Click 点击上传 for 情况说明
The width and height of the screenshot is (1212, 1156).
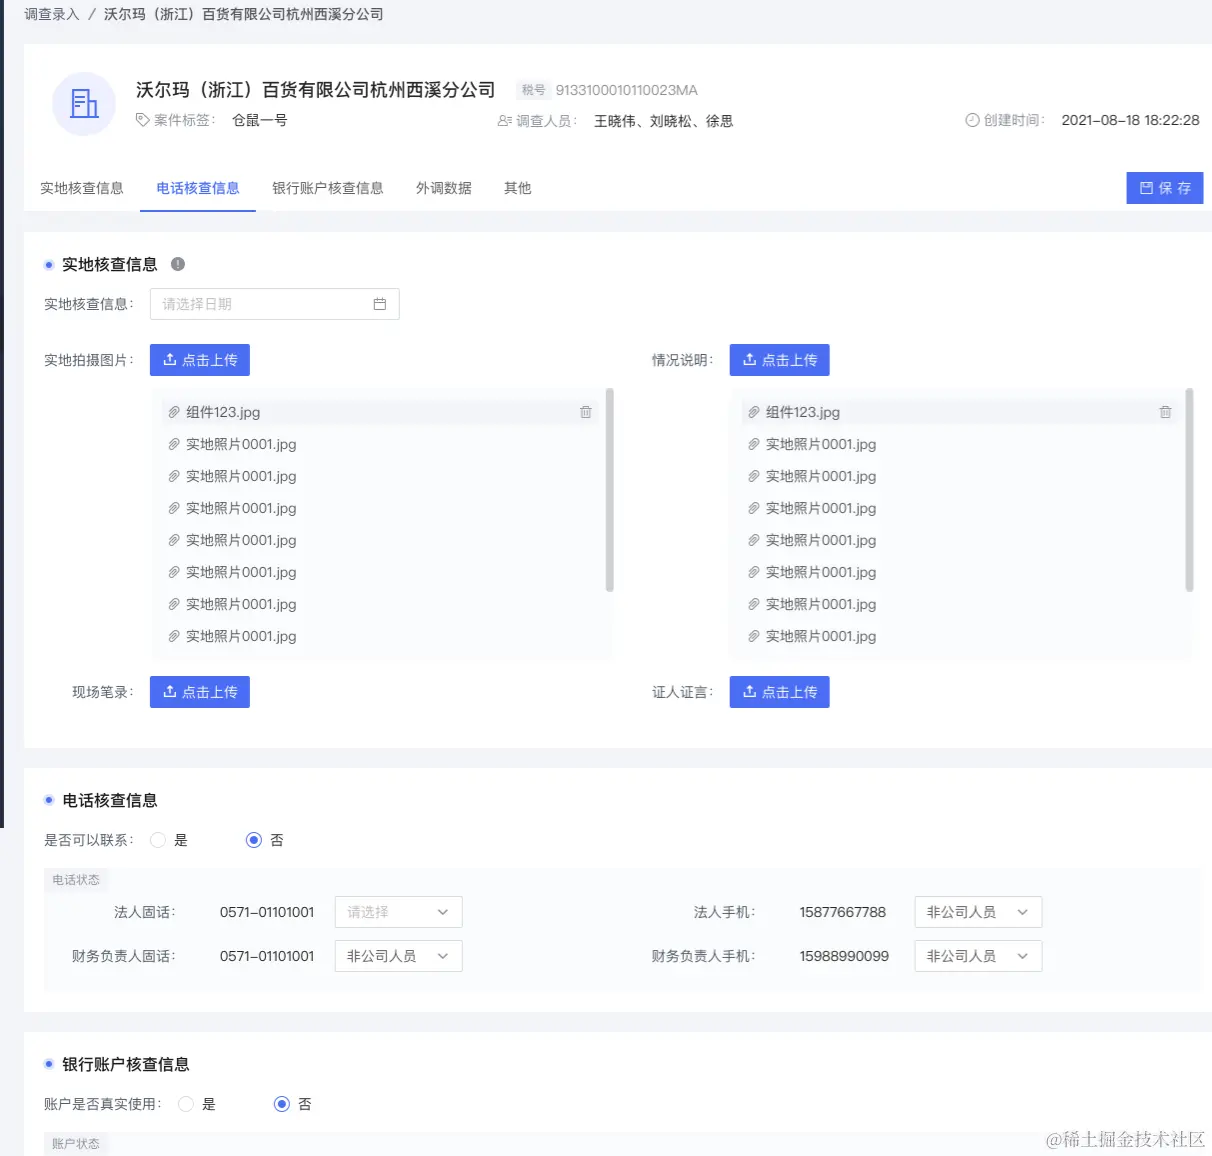point(780,360)
